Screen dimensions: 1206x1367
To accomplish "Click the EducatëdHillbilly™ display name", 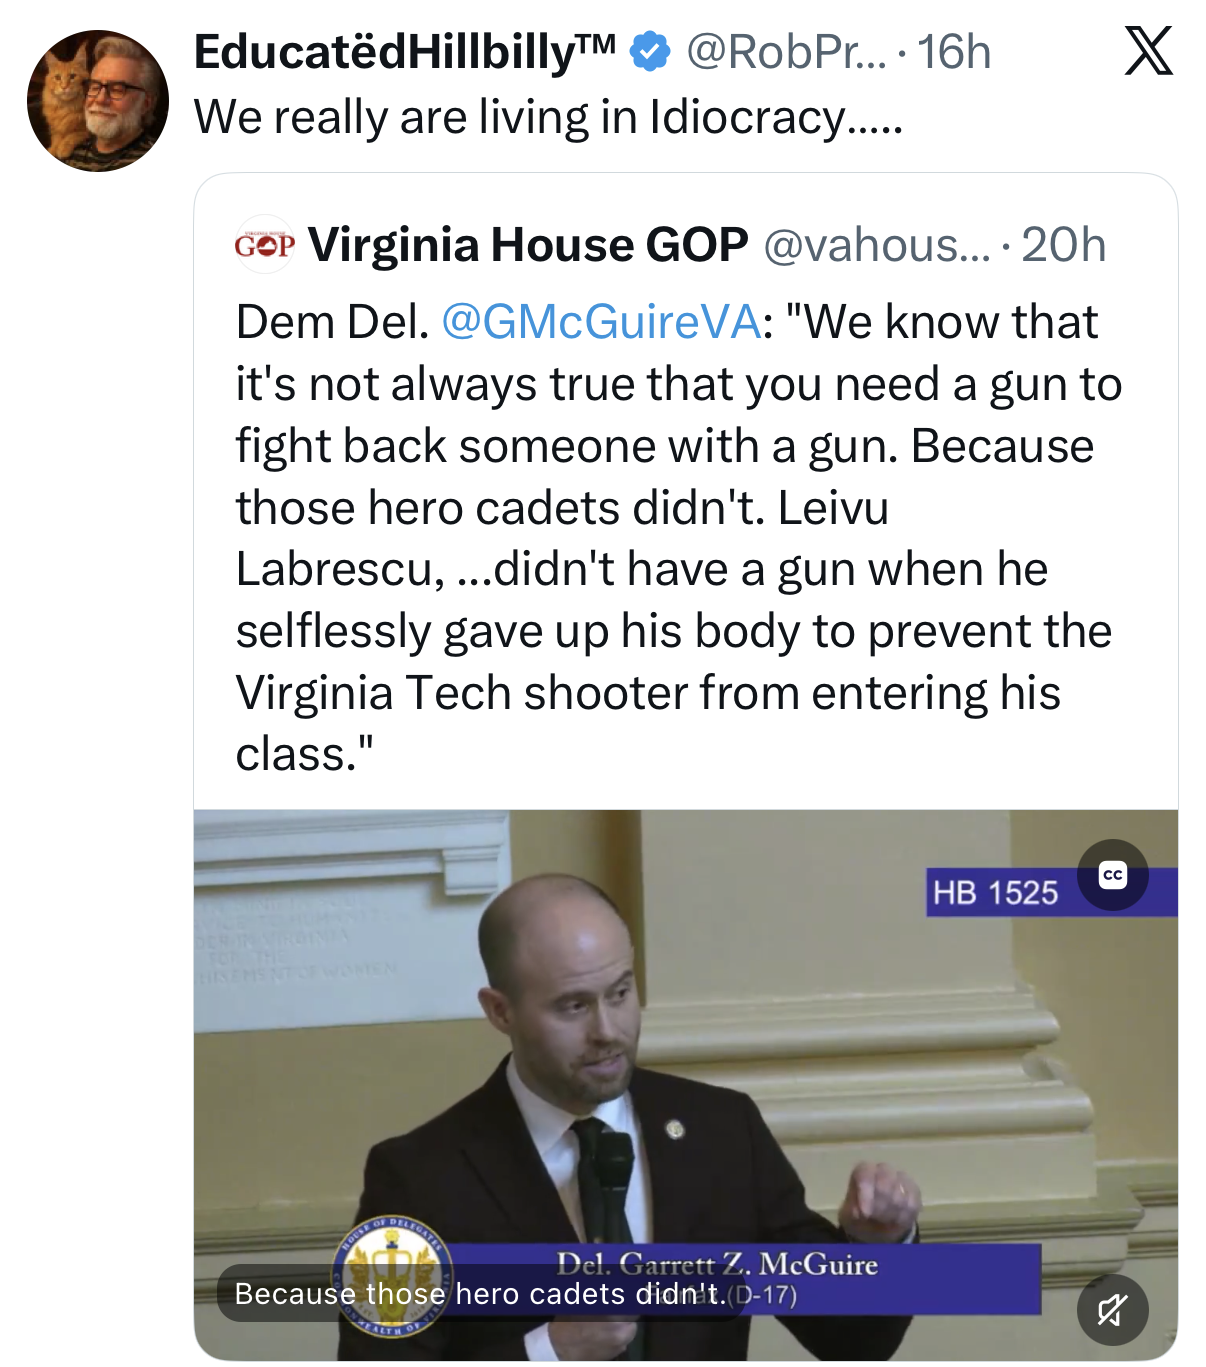I will (404, 52).
